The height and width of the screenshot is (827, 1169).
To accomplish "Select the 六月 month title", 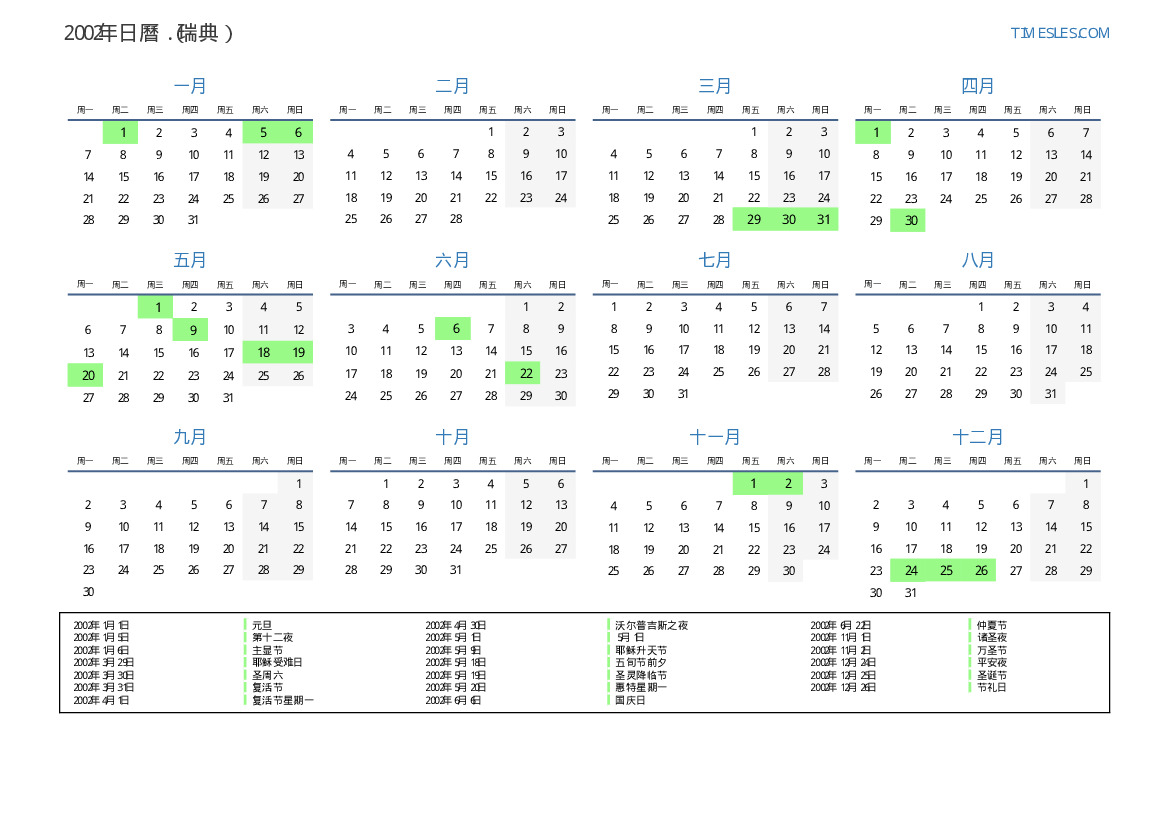I will [452, 260].
